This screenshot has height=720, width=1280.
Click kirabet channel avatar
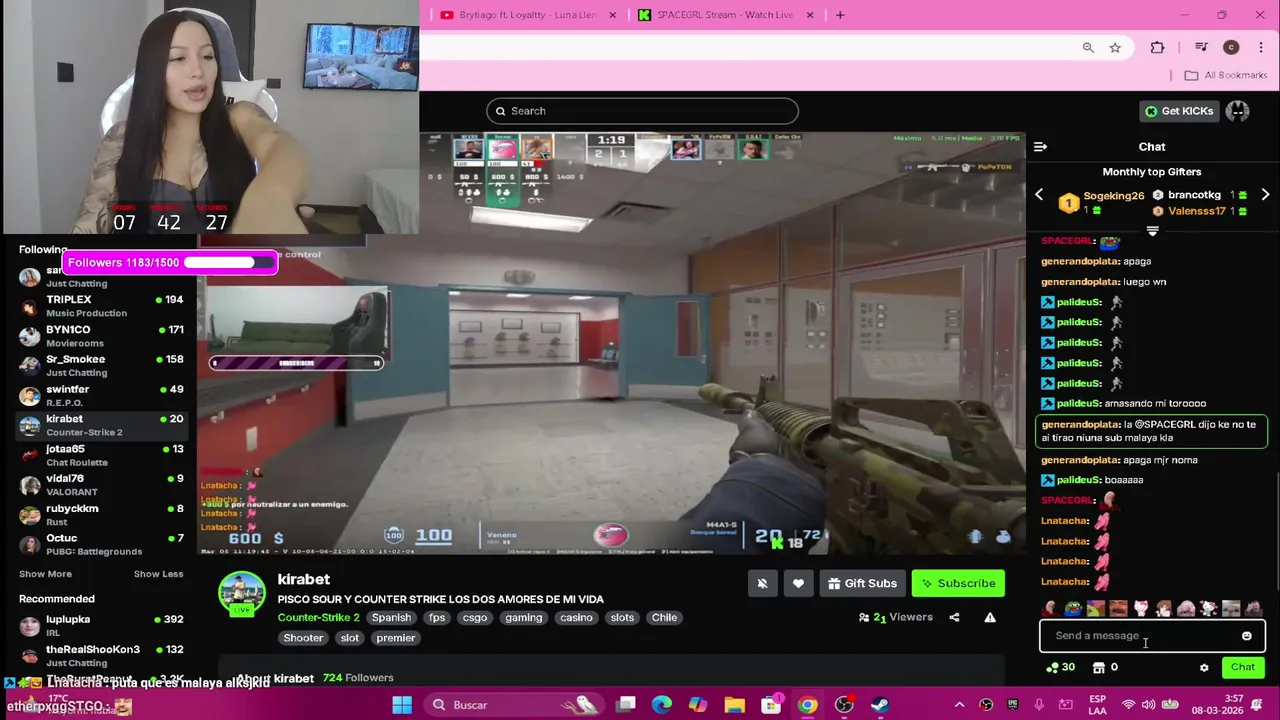[242, 594]
